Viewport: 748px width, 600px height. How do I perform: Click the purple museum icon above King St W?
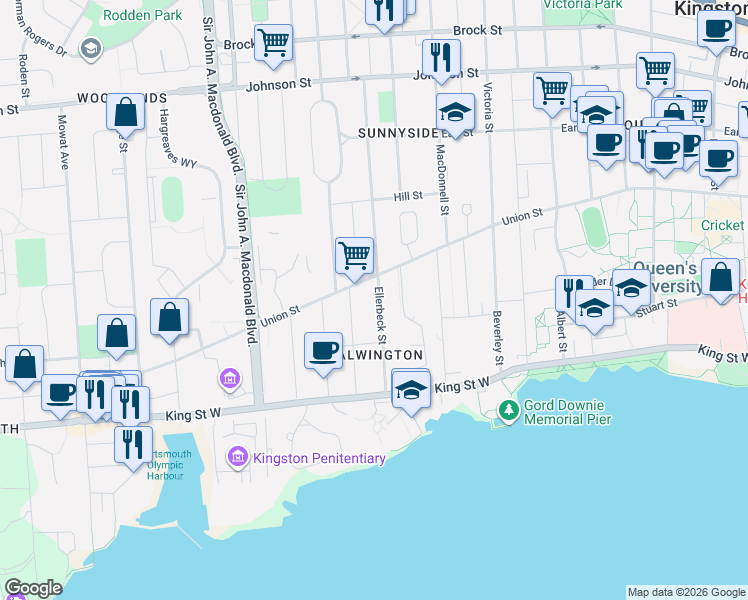click(x=230, y=380)
